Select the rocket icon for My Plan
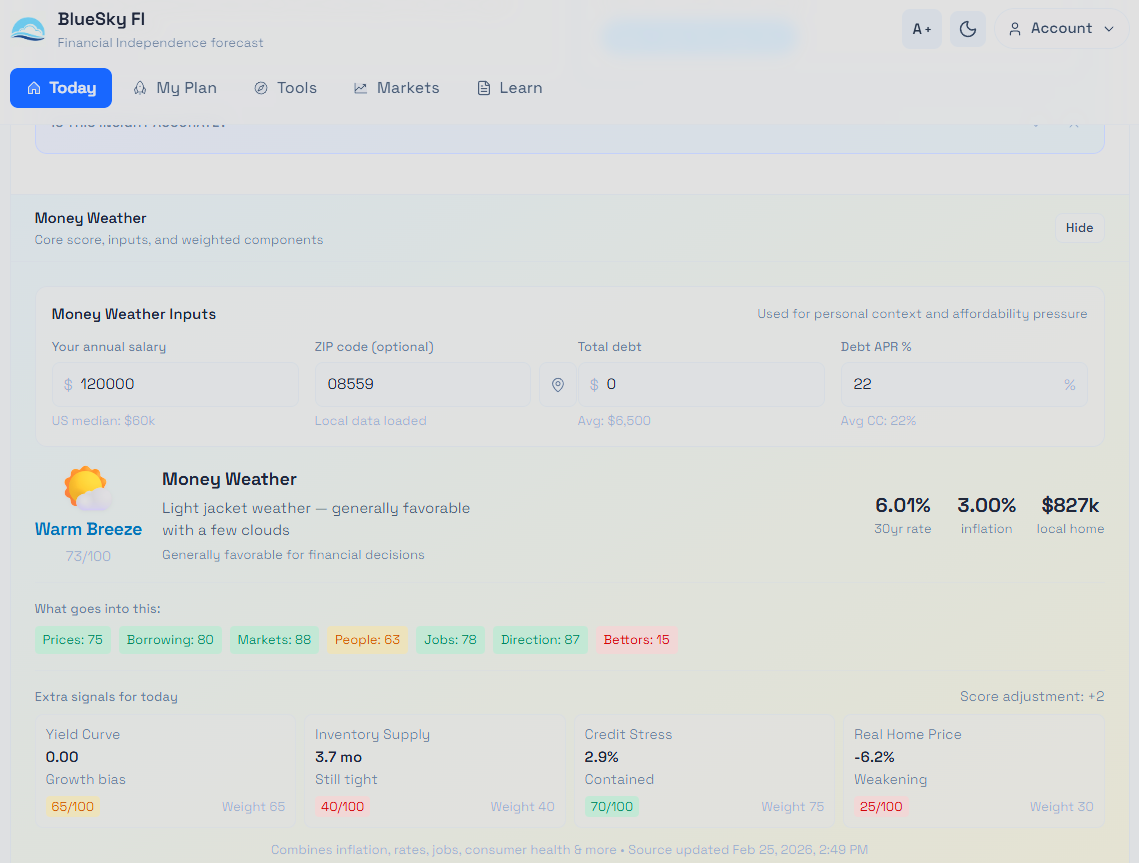This screenshot has height=863, width=1139. [x=140, y=88]
